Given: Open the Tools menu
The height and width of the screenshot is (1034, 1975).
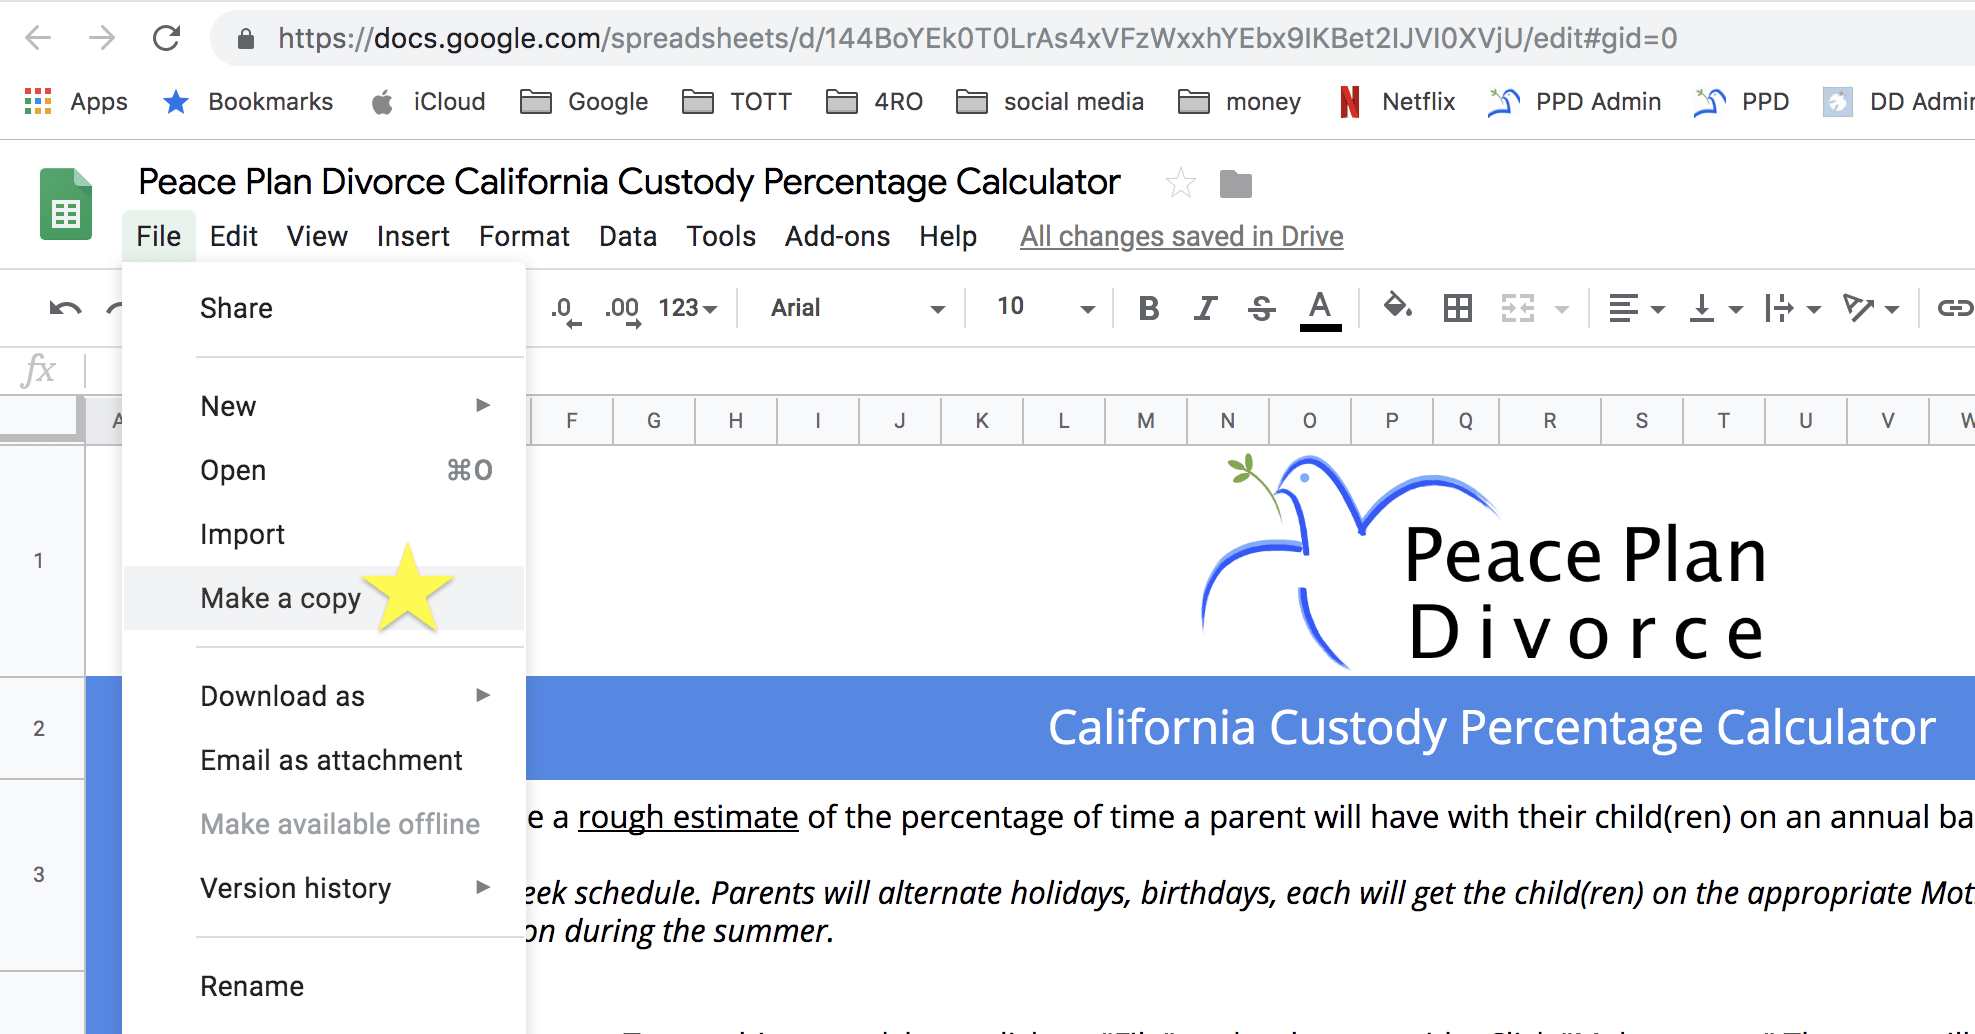Looking at the screenshot, I should [x=721, y=236].
